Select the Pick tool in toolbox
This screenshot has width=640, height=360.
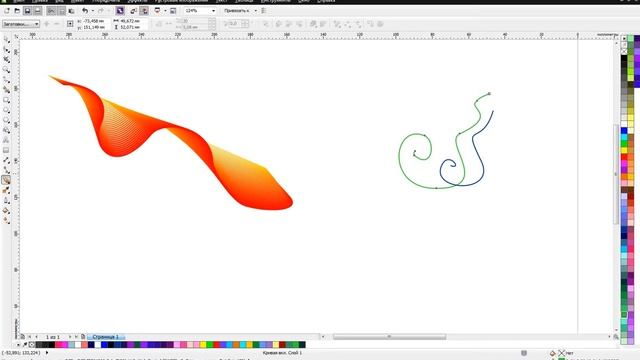[6, 40]
